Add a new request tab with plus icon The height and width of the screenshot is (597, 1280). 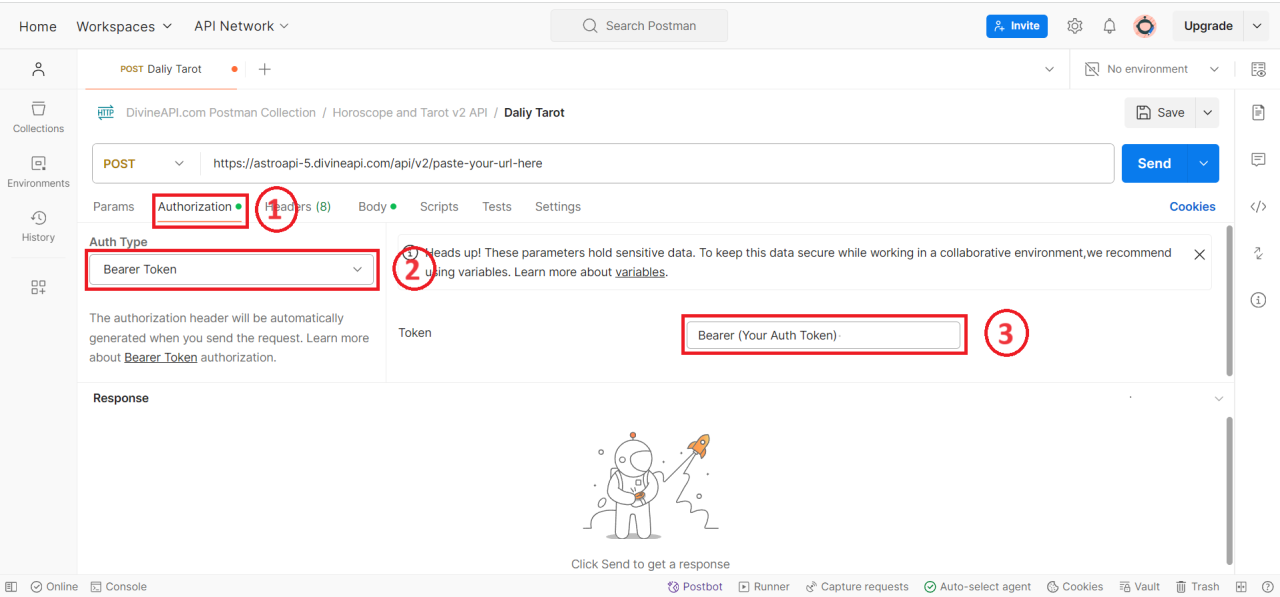coord(264,69)
